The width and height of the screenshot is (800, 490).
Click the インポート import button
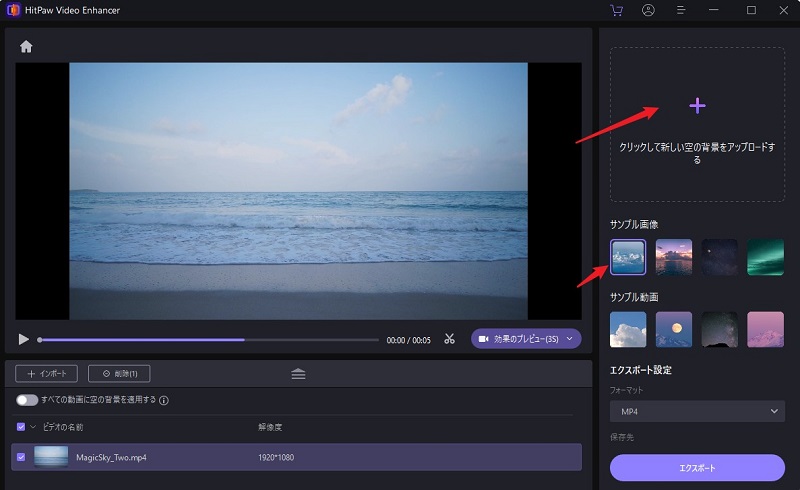pyautogui.click(x=47, y=373)
